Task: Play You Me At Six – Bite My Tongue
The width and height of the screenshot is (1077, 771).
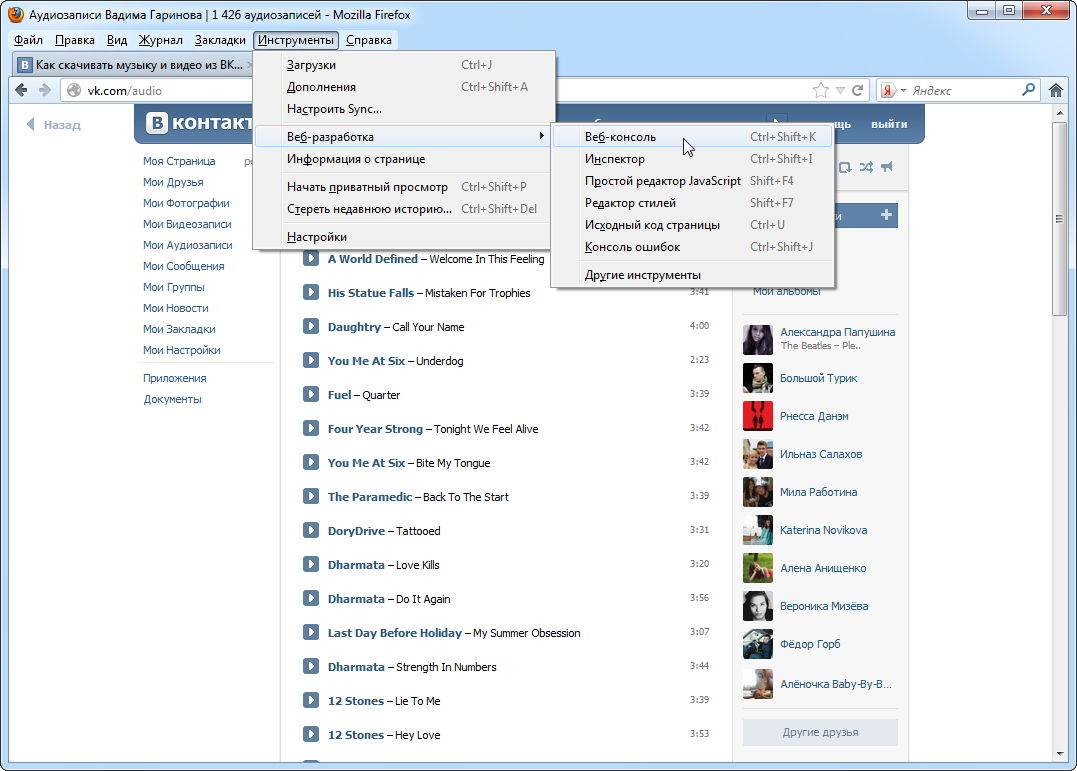Action: coord(311,462)
